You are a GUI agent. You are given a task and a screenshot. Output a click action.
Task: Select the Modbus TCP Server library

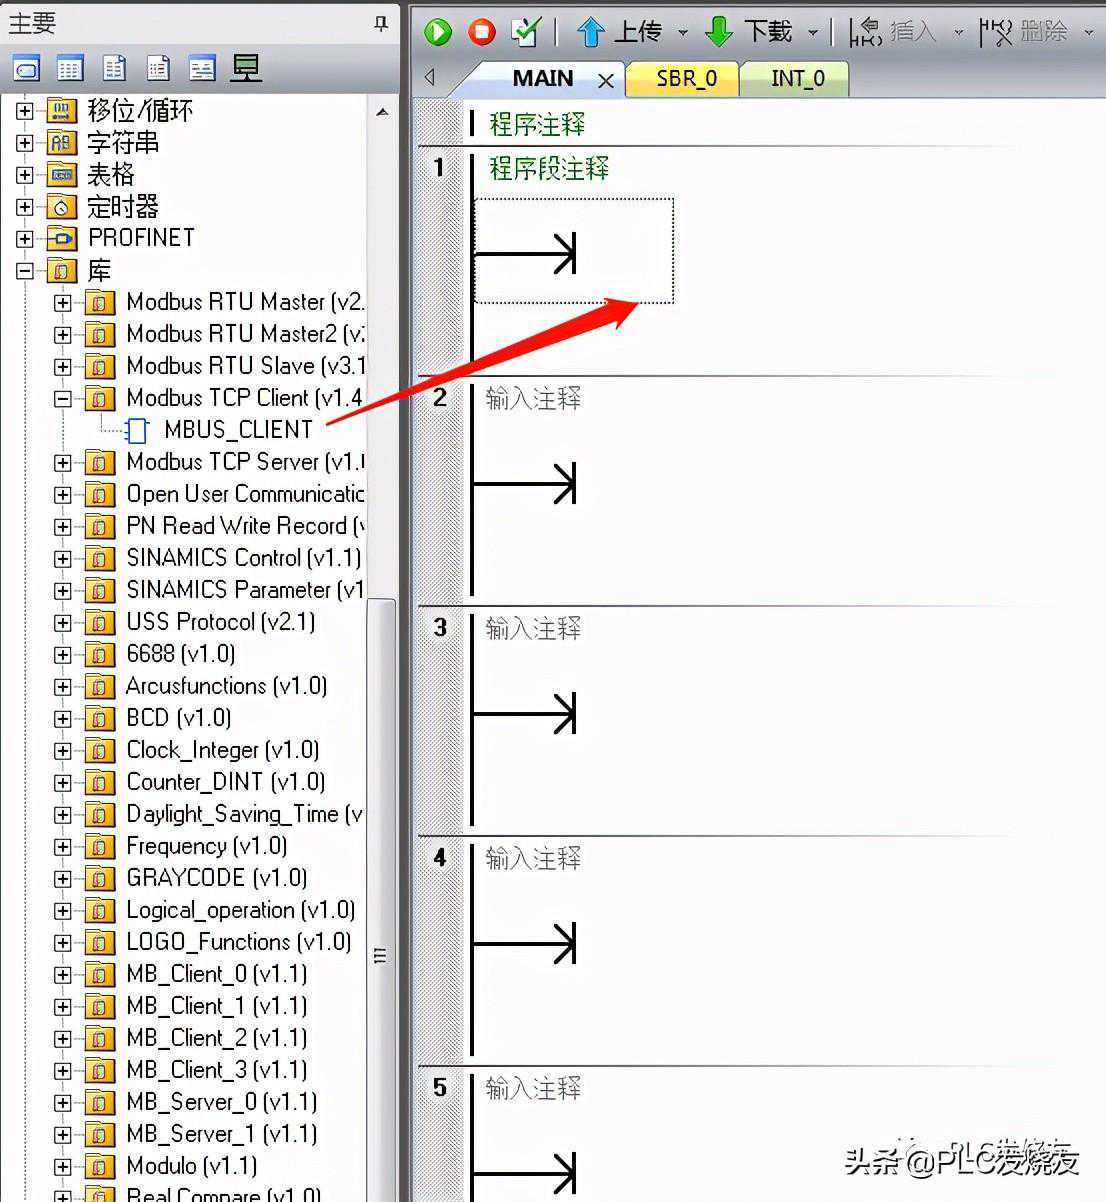click(x=244, y=462)
